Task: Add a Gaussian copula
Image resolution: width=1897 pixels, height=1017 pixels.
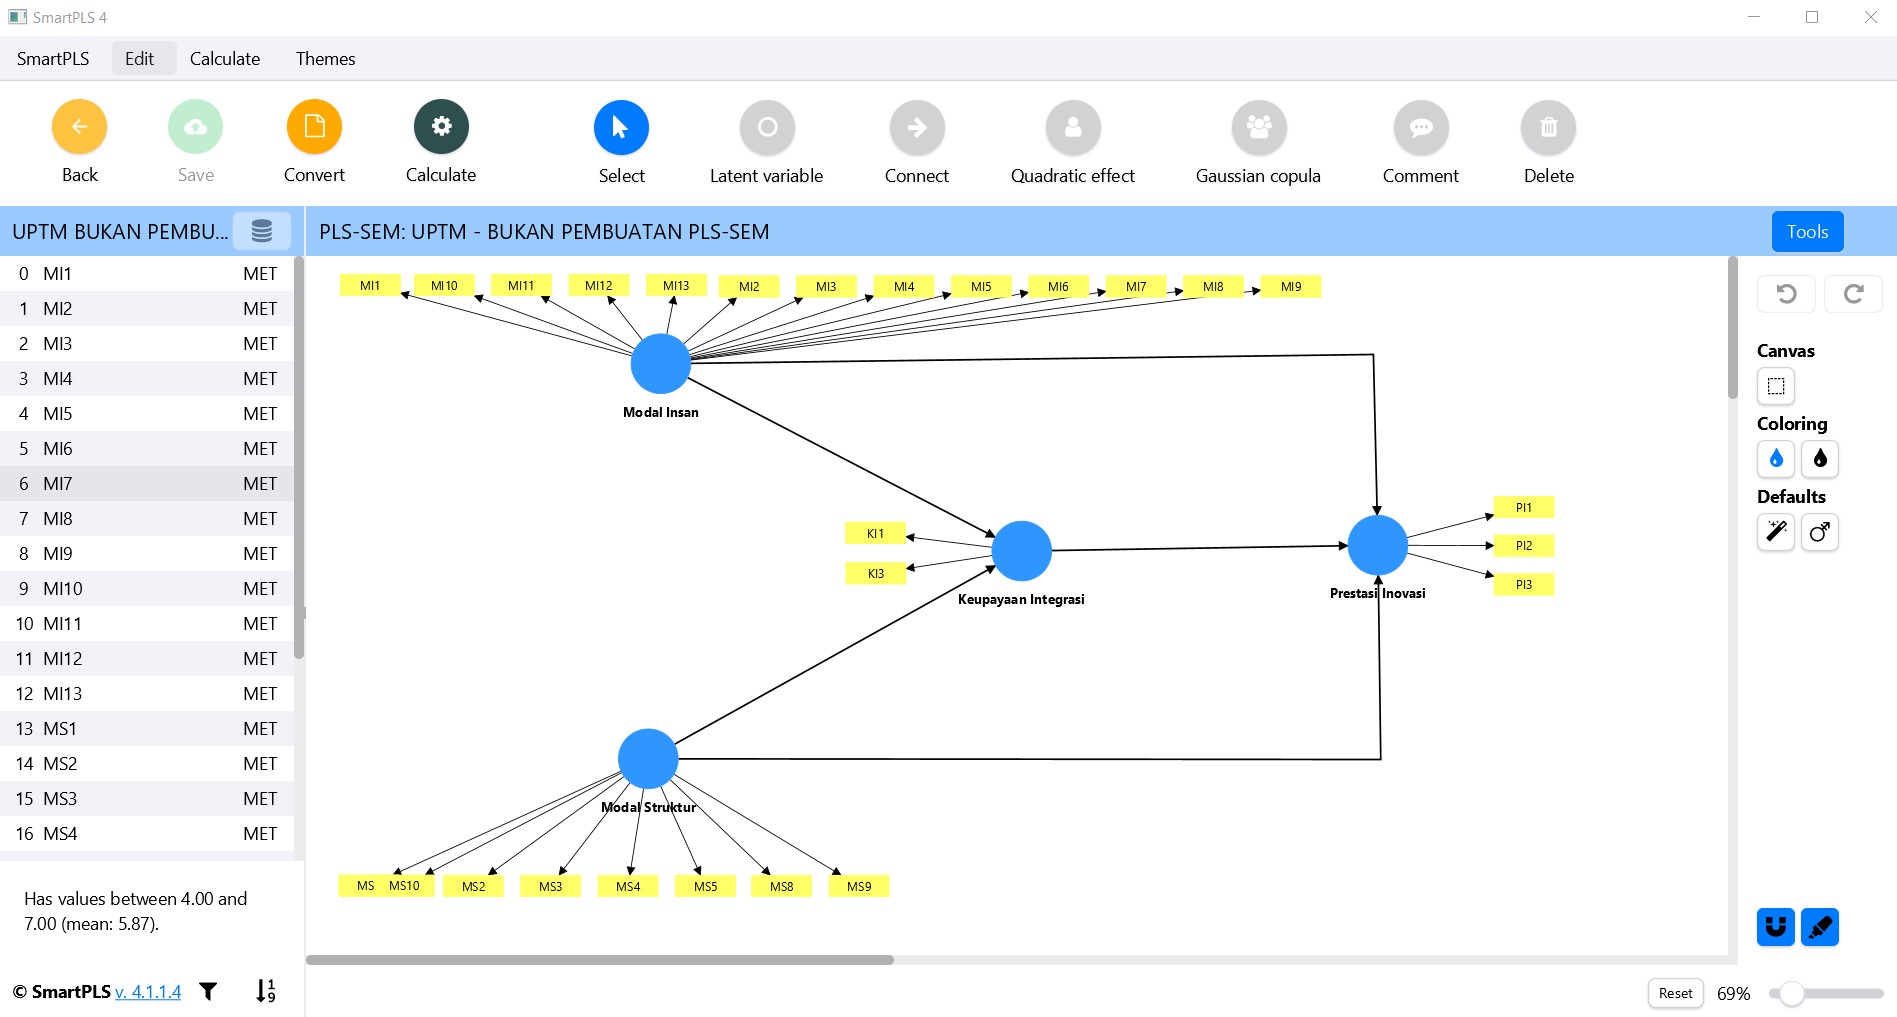Action: [1259, 128]
